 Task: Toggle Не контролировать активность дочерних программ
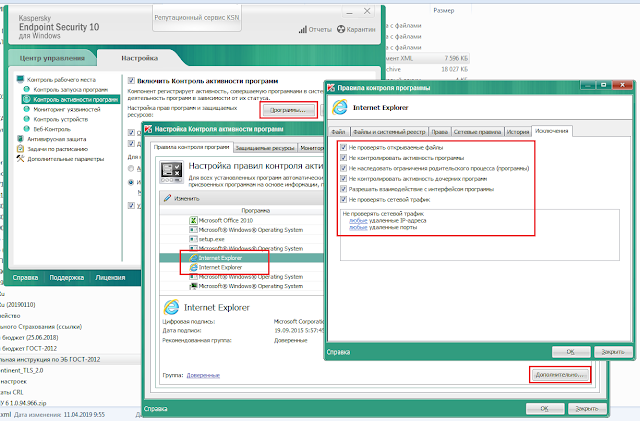point(343,178)
